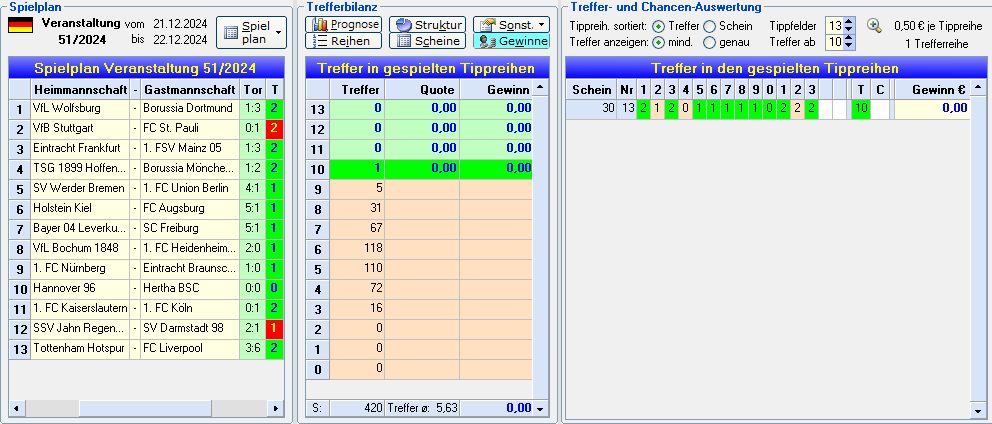
Task: Select sort by Schein radio button
Action: [710, 26]
